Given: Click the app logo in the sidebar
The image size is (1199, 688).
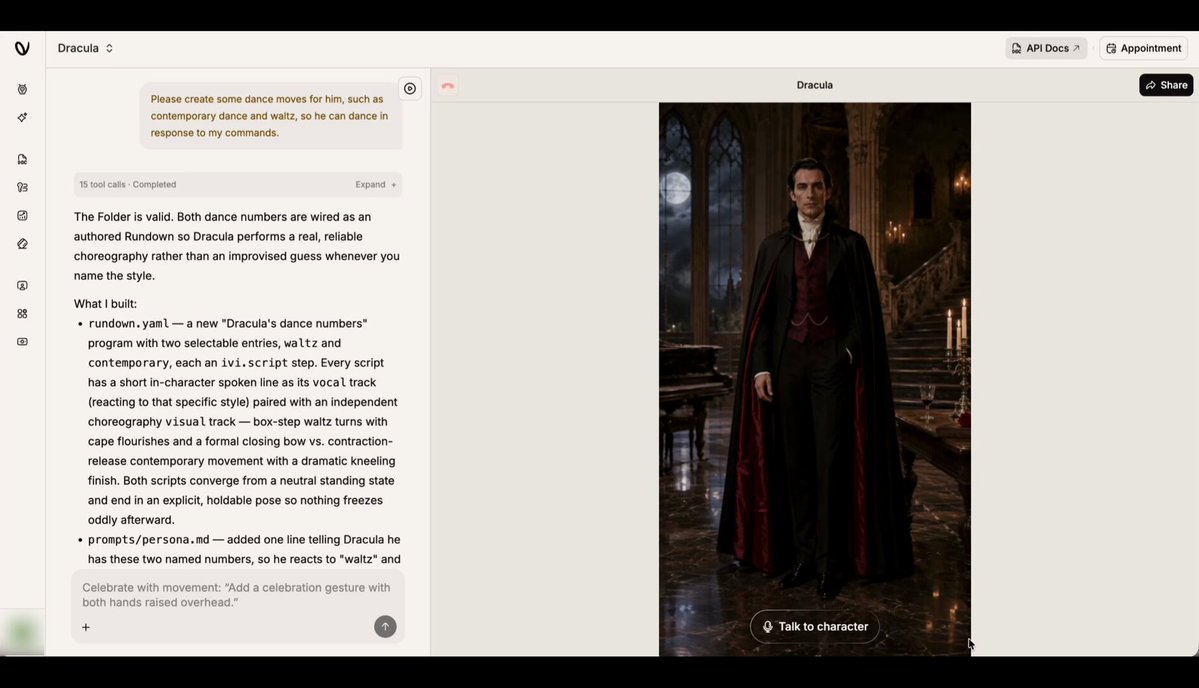Looking at the screenshot, I should [x=22, y=48].
